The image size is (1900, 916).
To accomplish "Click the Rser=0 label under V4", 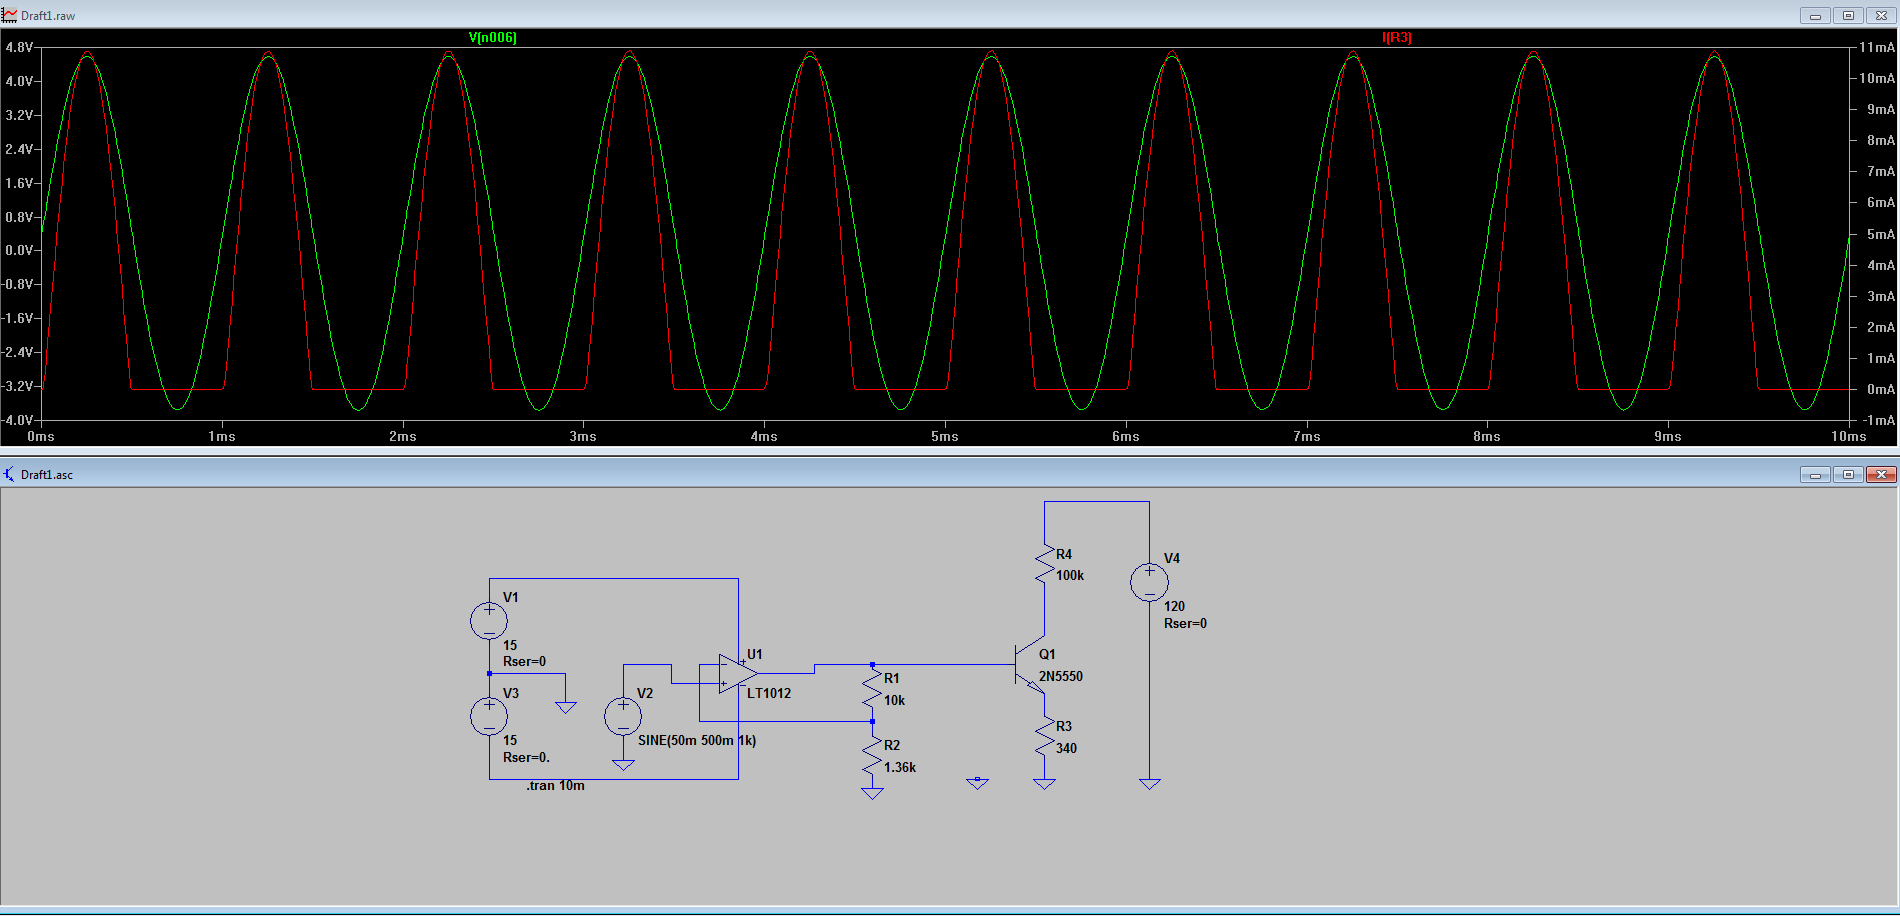I will pyautogui.click(x=1185, y=623).
